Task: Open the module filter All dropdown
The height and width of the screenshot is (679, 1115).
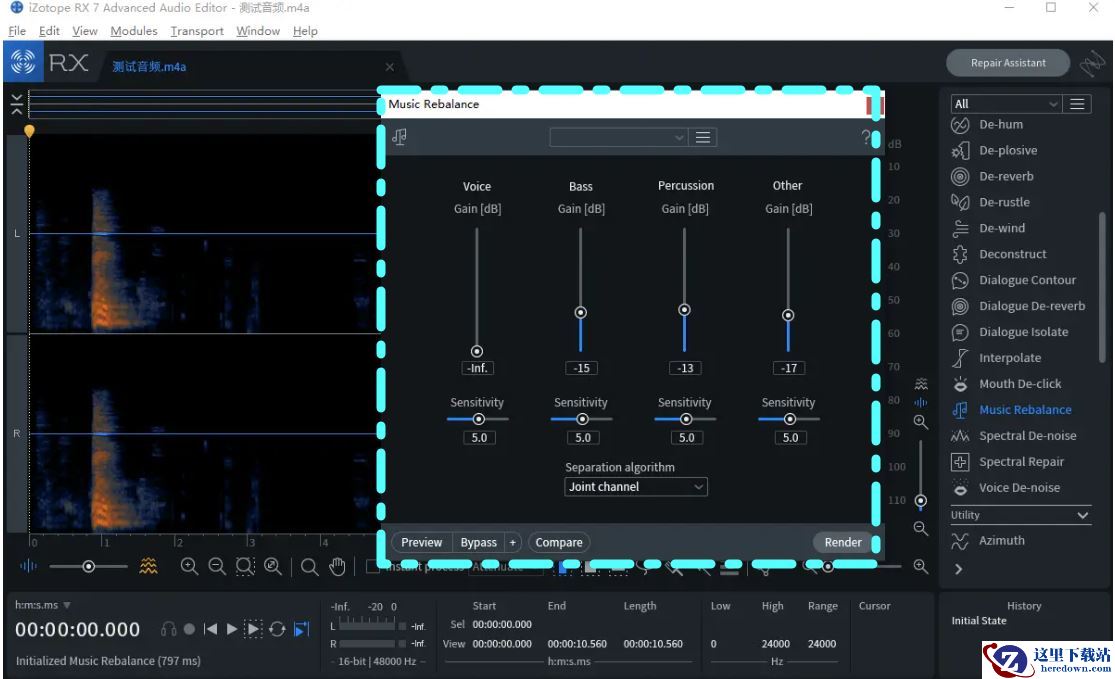Action: (x=1005, y=104)
